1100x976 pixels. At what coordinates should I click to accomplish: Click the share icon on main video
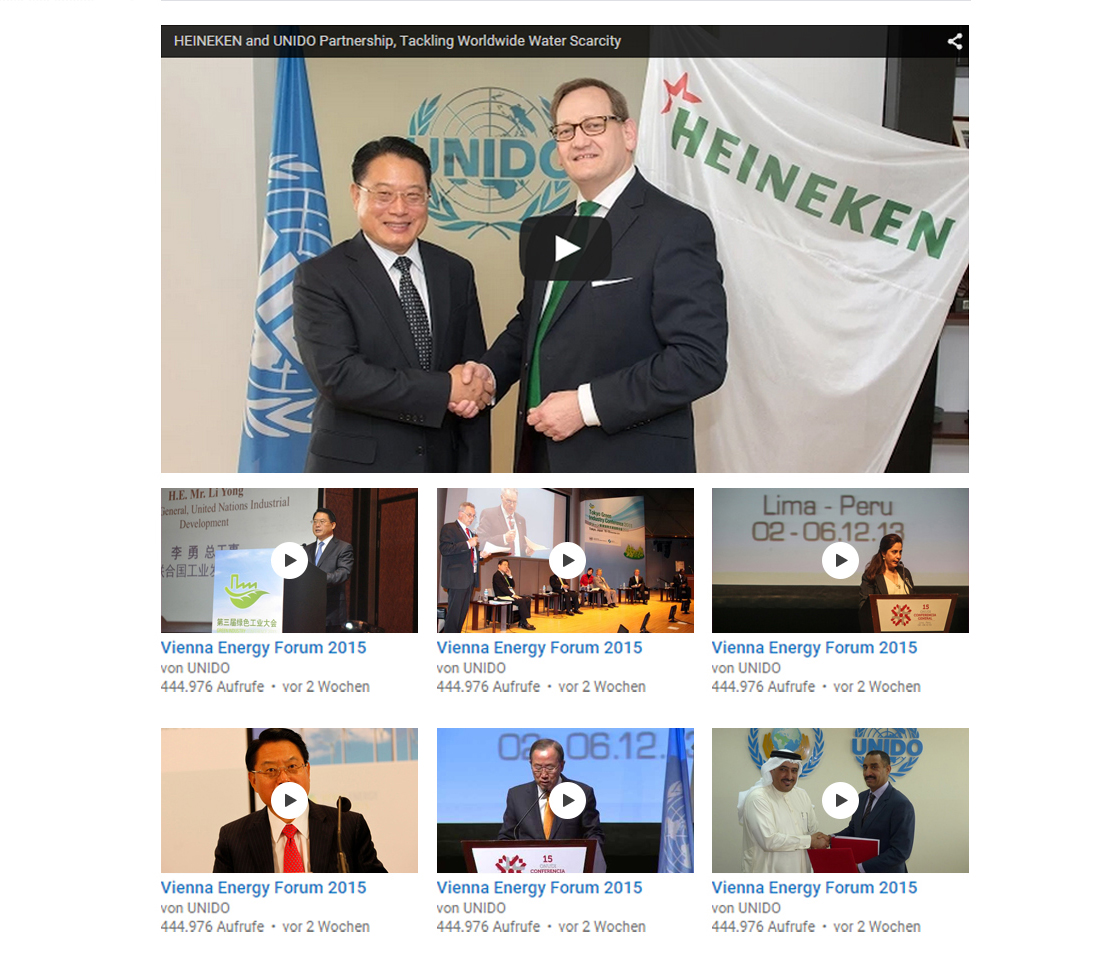coord(954,41)
